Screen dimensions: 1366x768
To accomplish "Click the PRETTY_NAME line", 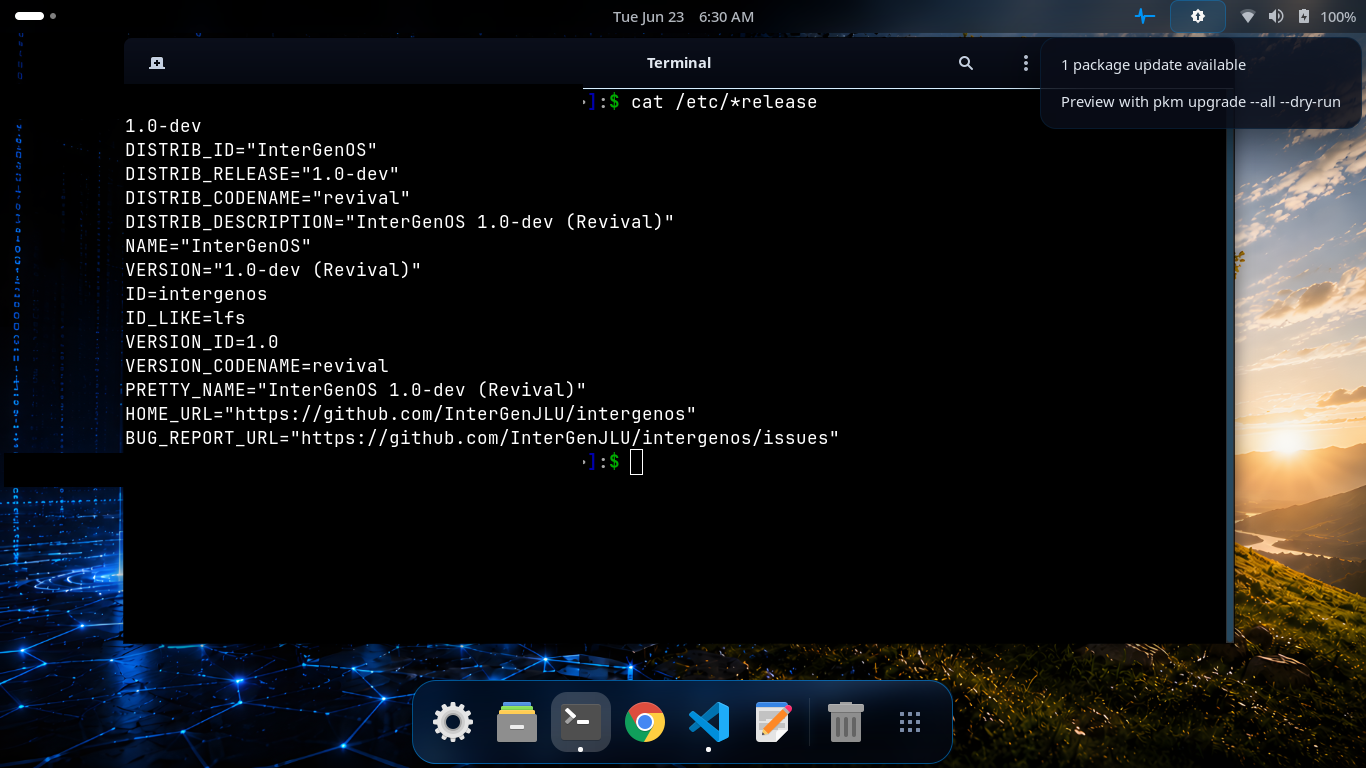I will [356, 390].
